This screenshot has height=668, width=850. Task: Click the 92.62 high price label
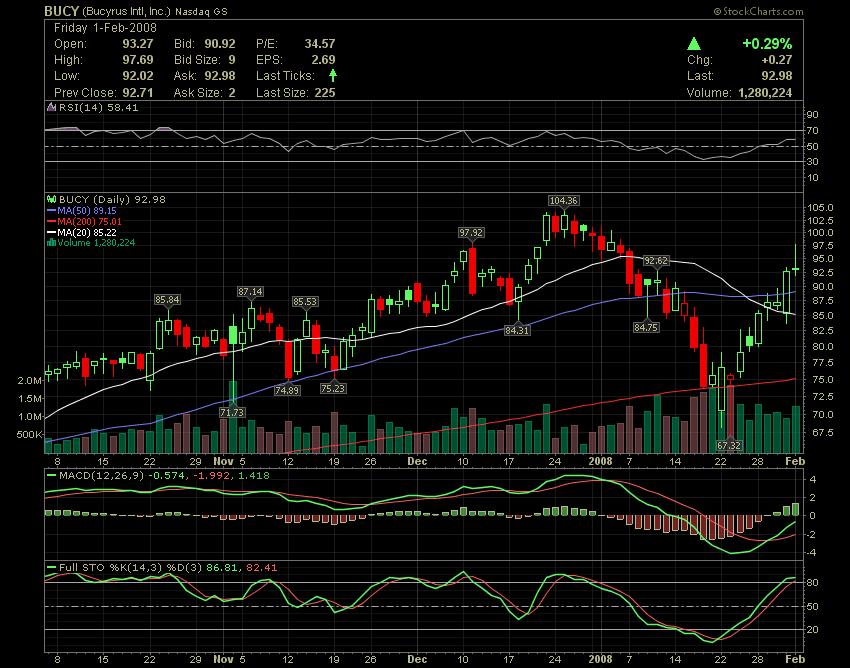click(656, 261)
